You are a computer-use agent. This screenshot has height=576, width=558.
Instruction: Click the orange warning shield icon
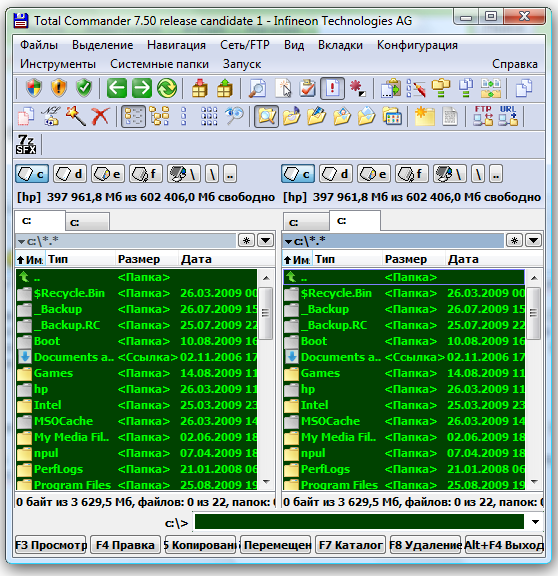click(x=59, y=88)
